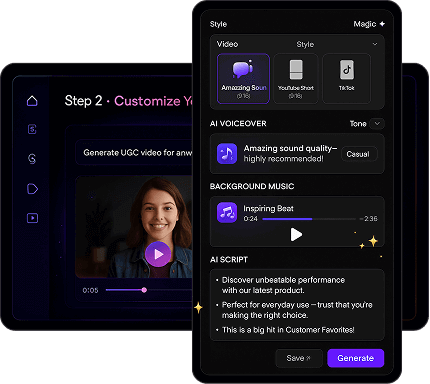Click the Magic label
Image resolution: width=430 pixels, height=384 pixels.
pyautogui.click(x=365, y=24)
